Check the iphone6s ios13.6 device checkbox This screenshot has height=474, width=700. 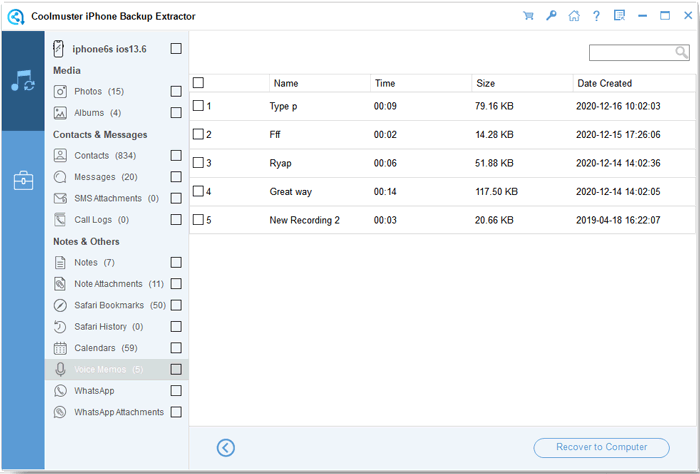[176, 49]
